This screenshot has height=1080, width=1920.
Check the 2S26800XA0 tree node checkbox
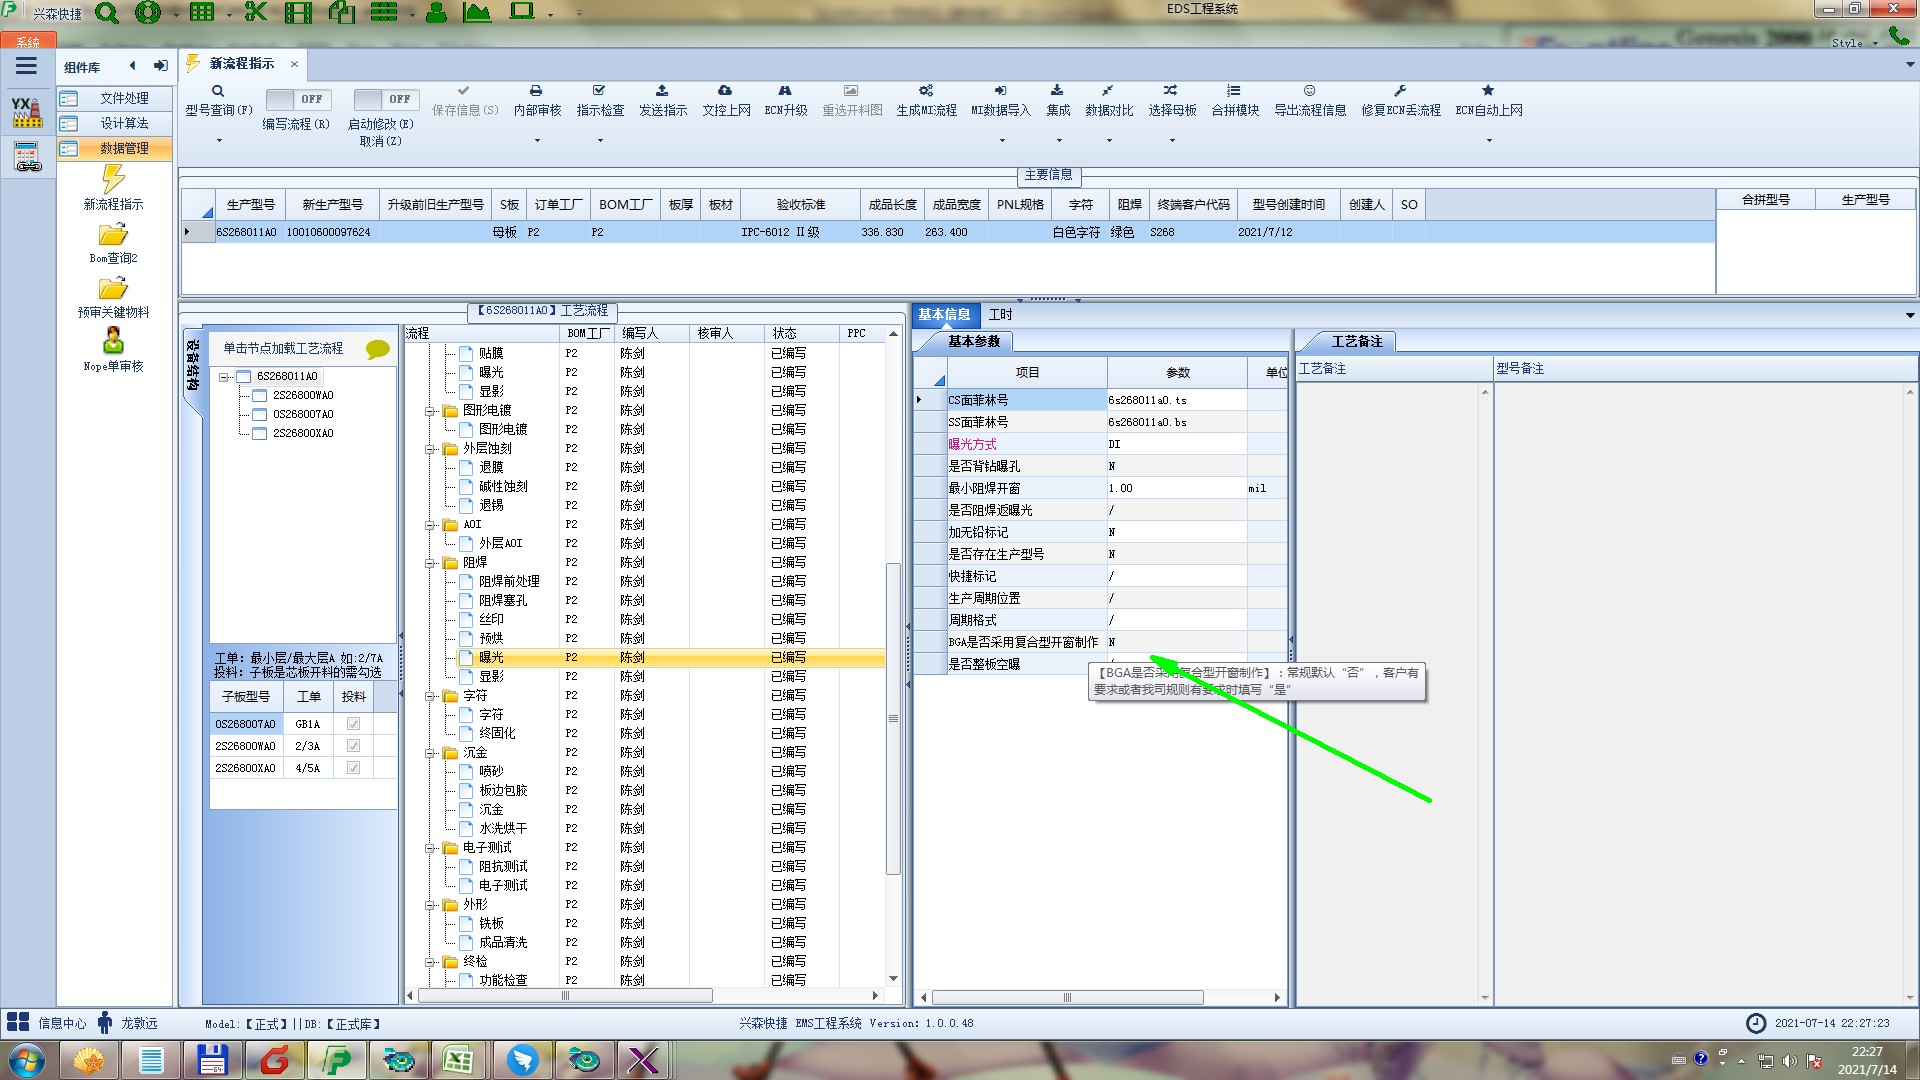click(260, 434)
